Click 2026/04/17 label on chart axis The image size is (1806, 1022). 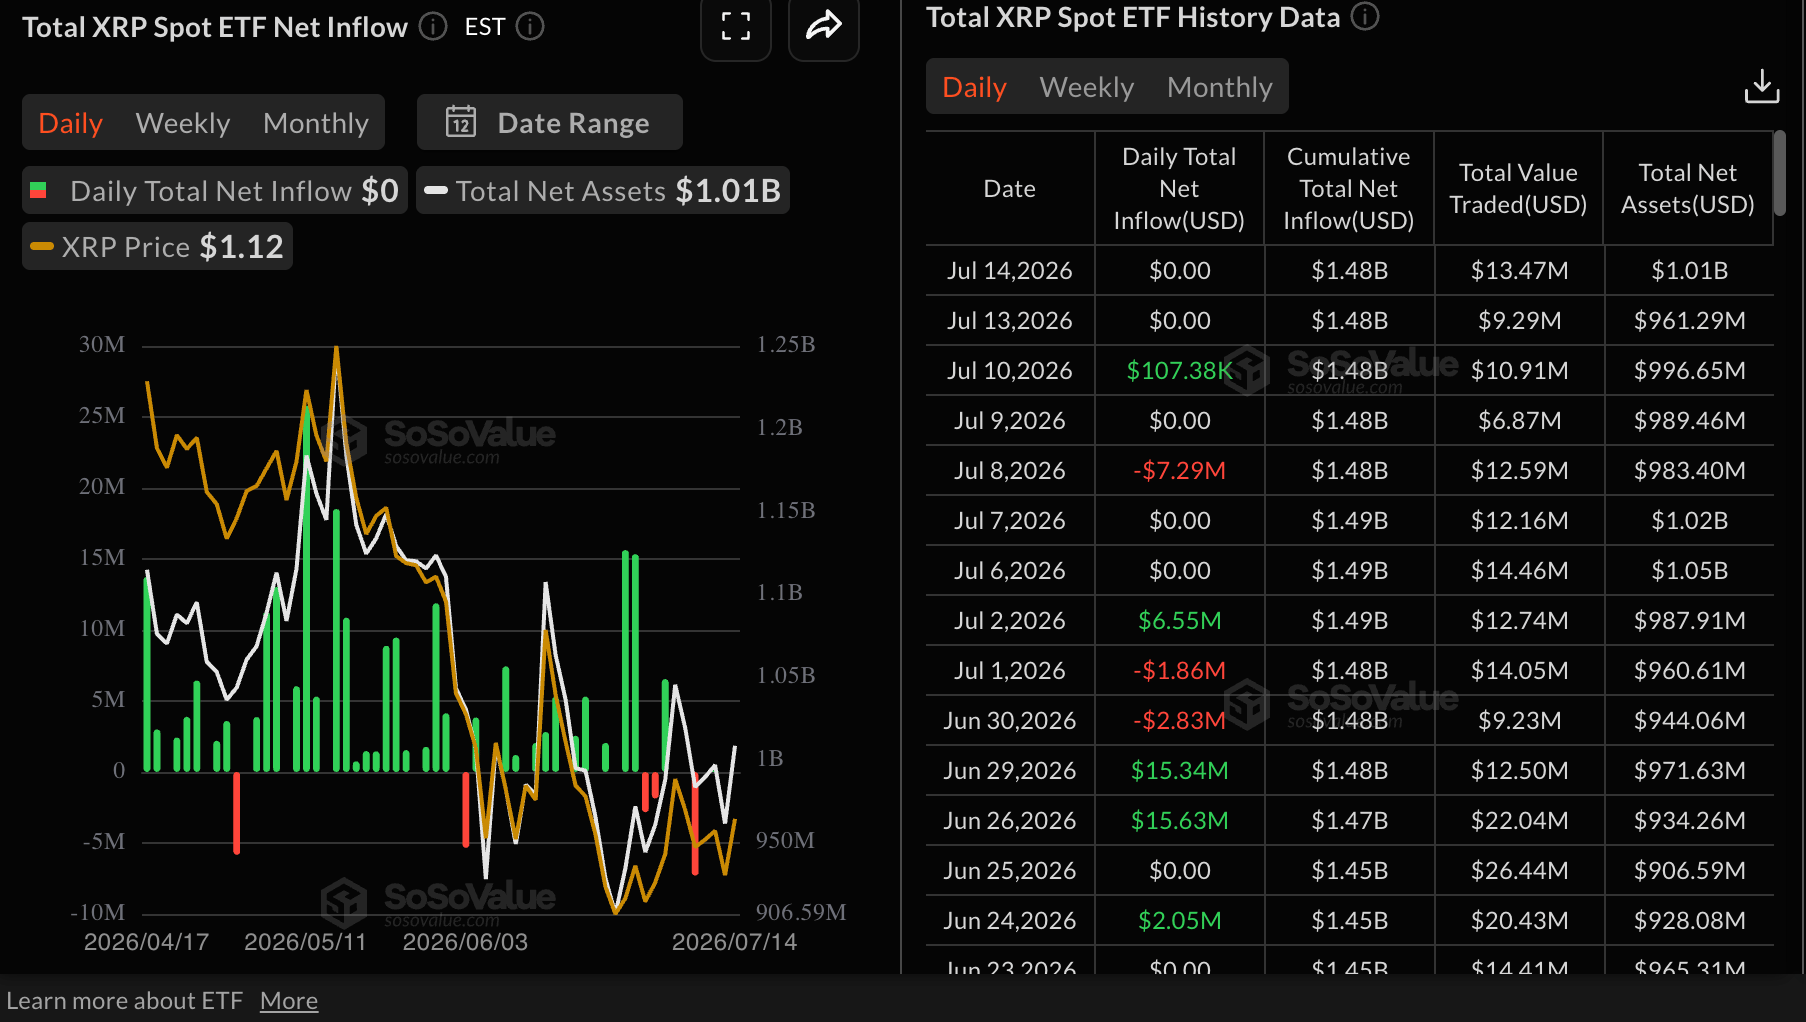(146, 942)
